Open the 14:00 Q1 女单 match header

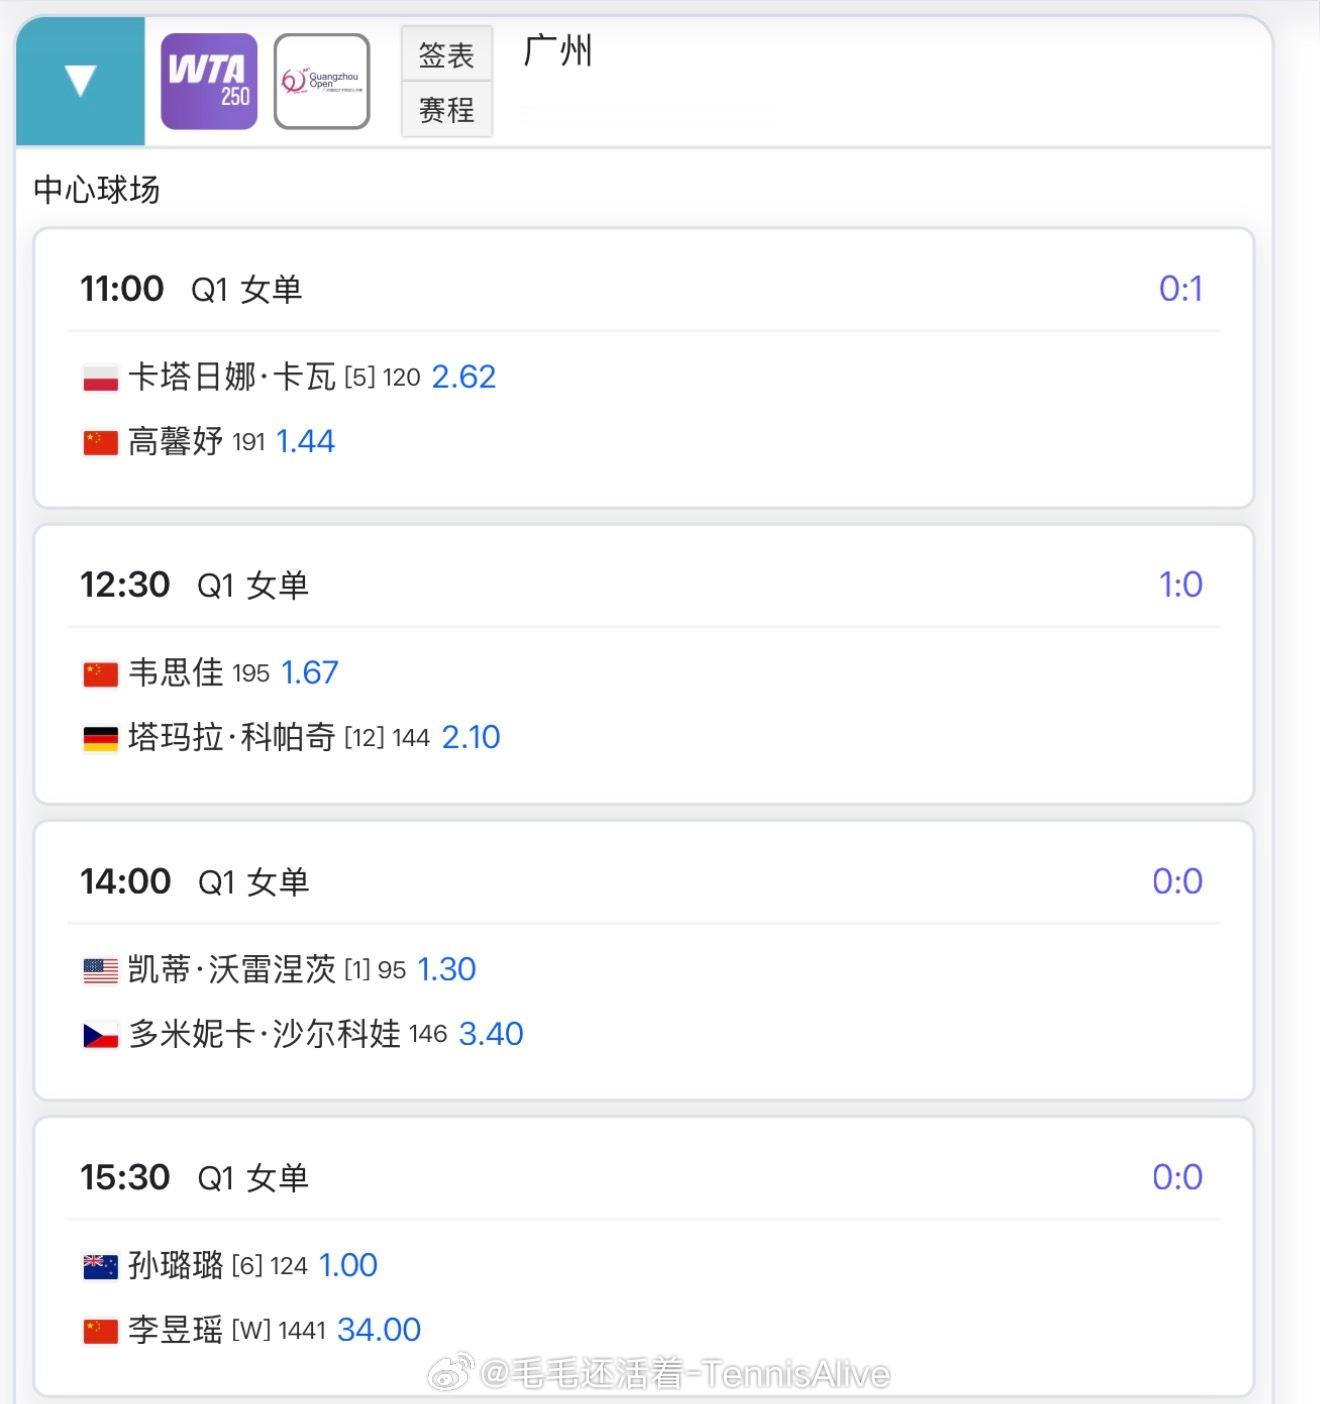click(x=195, y=882)
